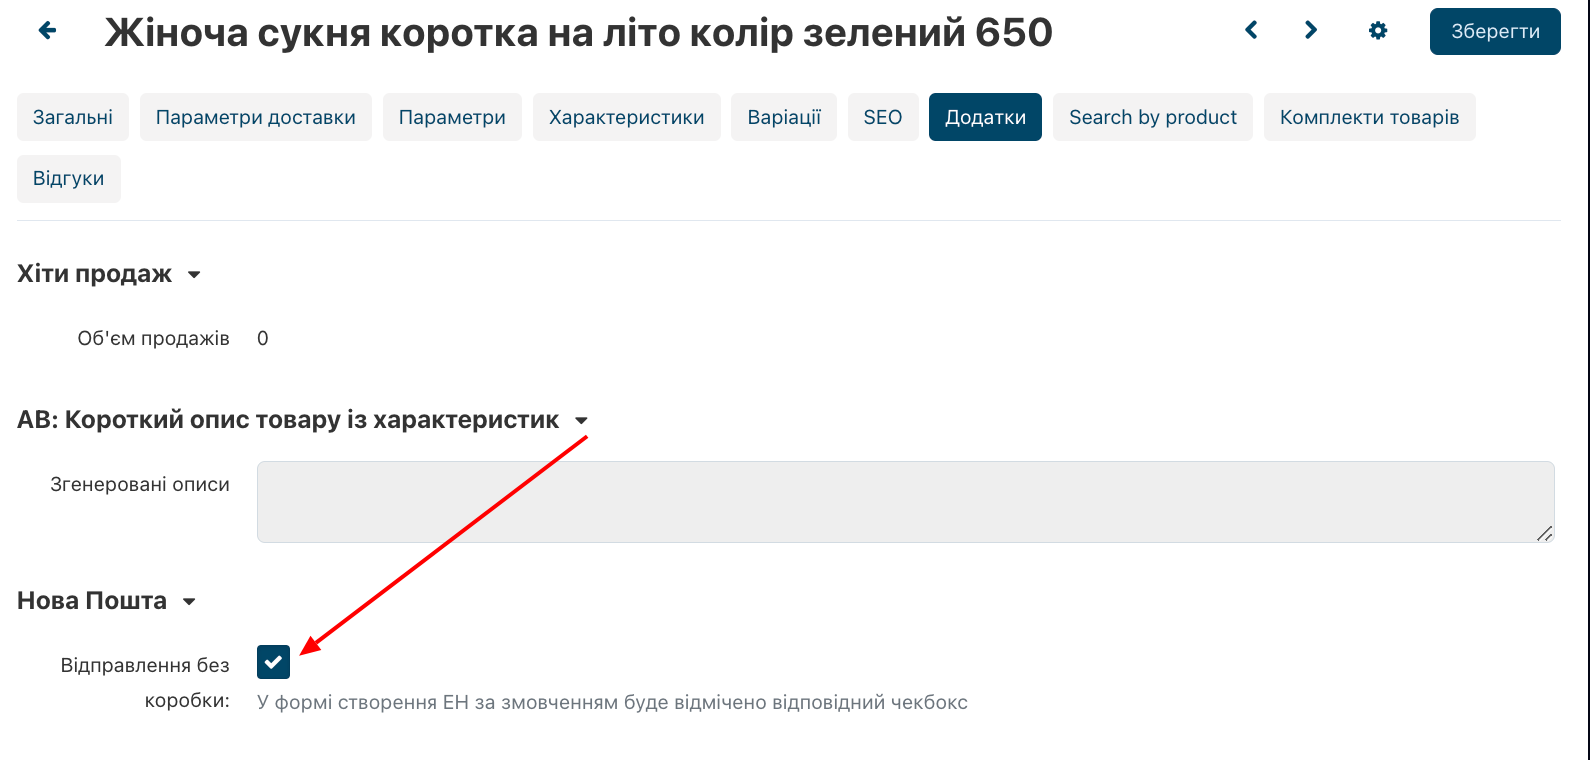
Task: Open the Параметри доставки tab
Action: tap(256, 117)
